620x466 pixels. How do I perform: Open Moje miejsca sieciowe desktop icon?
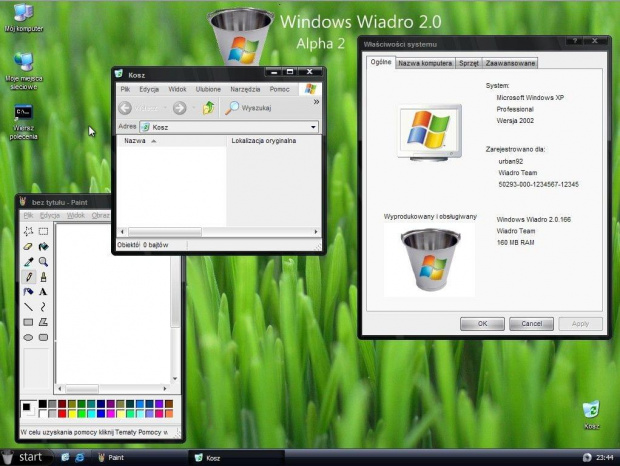tap(23, 71)
